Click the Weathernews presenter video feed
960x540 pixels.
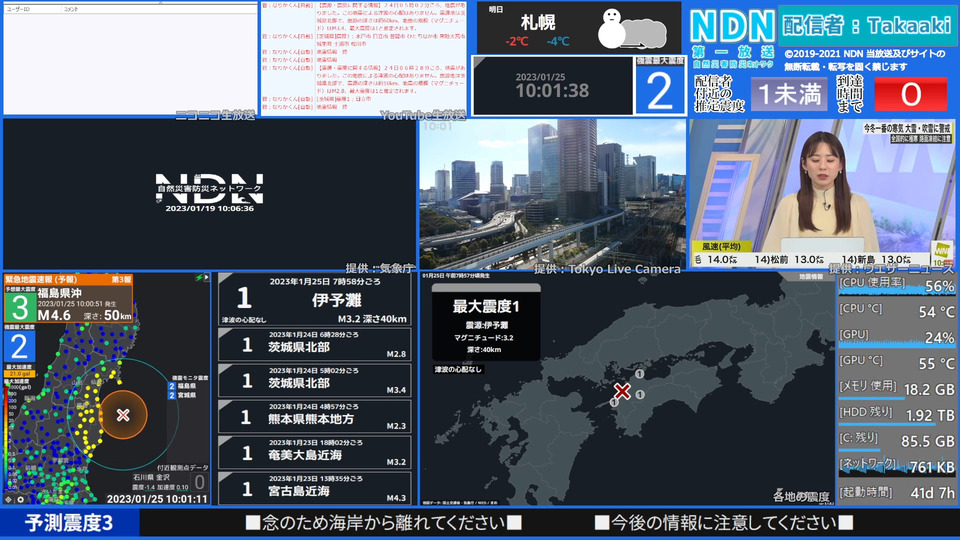pos(822,193)
